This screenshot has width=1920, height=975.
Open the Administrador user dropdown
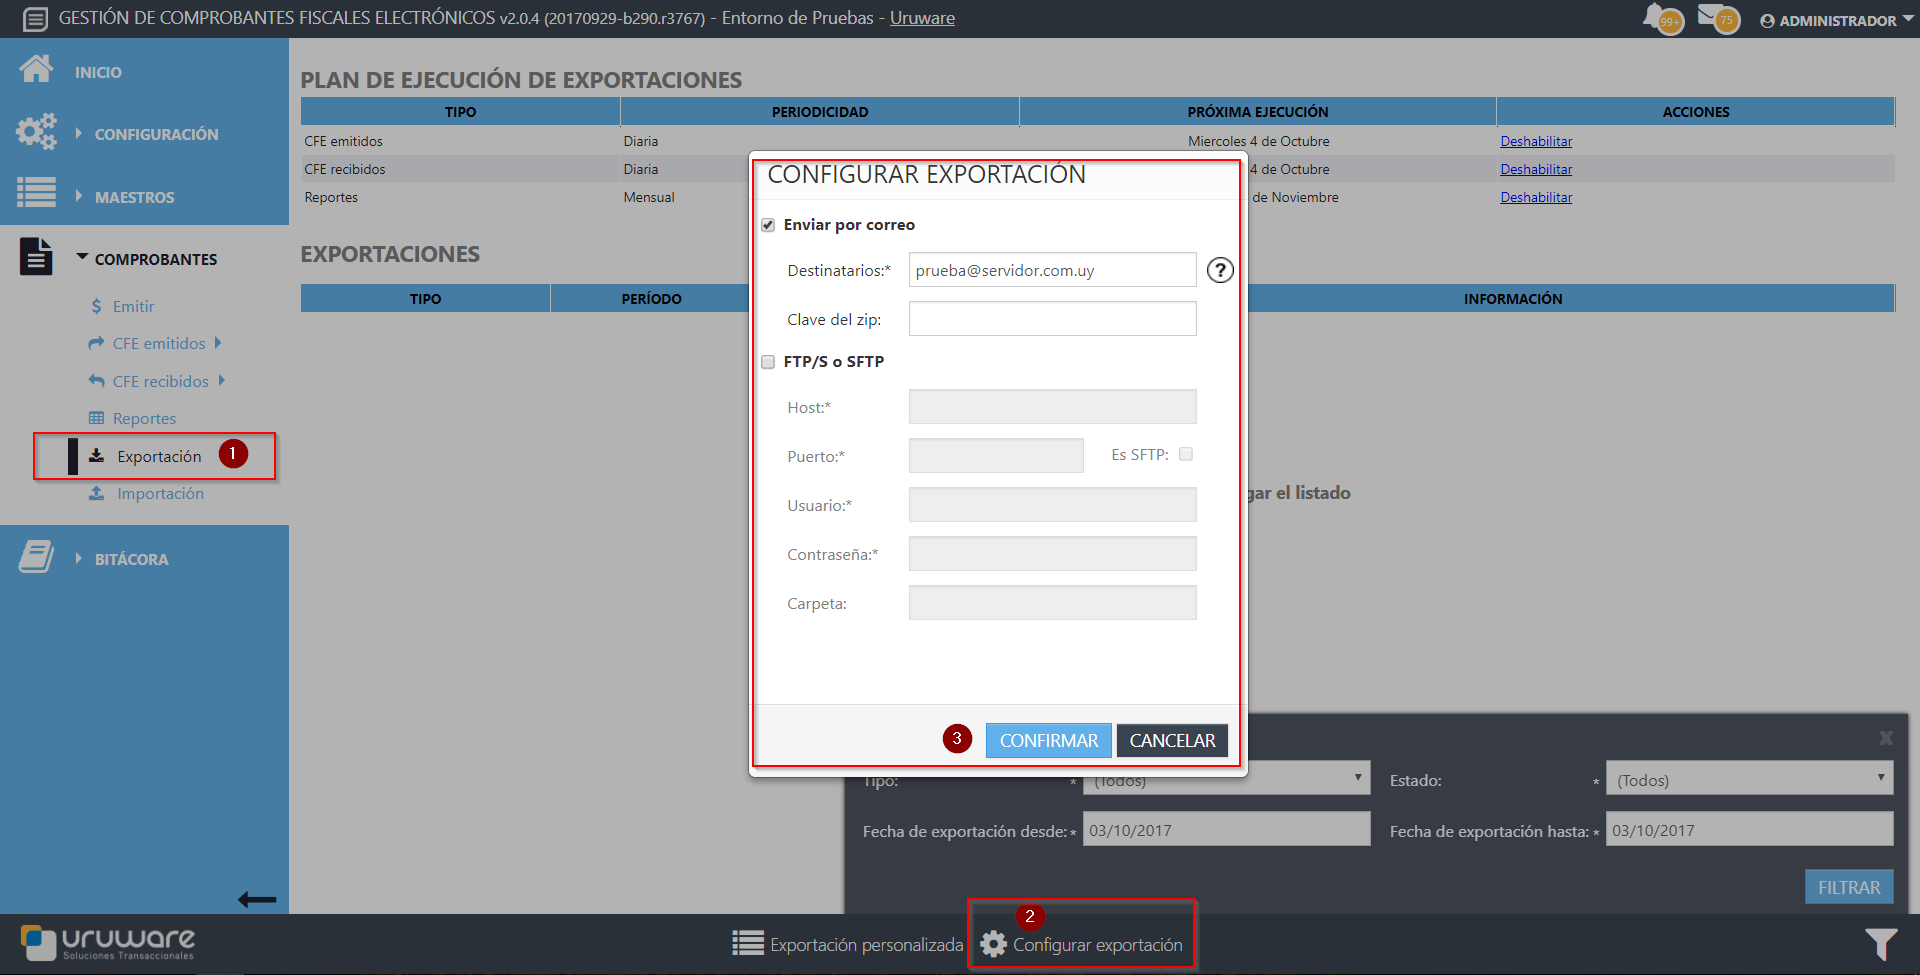pyautogui.click(x=1836, y=20)
